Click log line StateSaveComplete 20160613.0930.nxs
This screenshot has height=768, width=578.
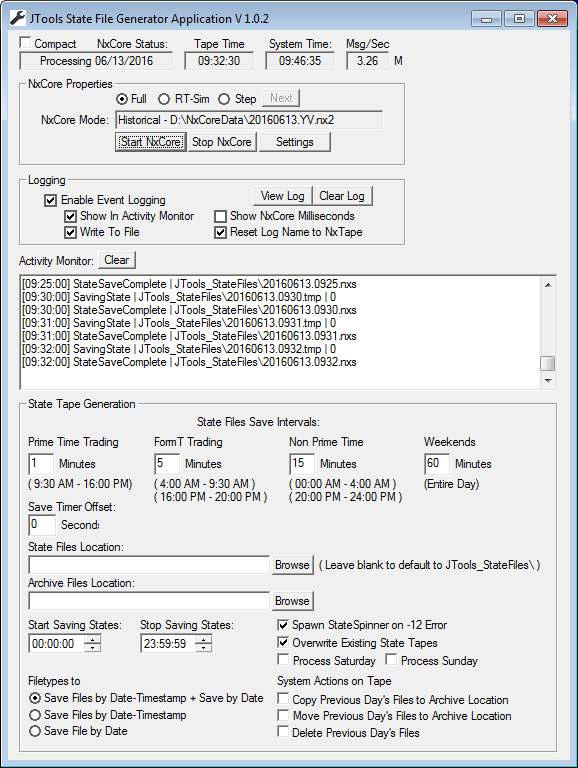(189, 310)
